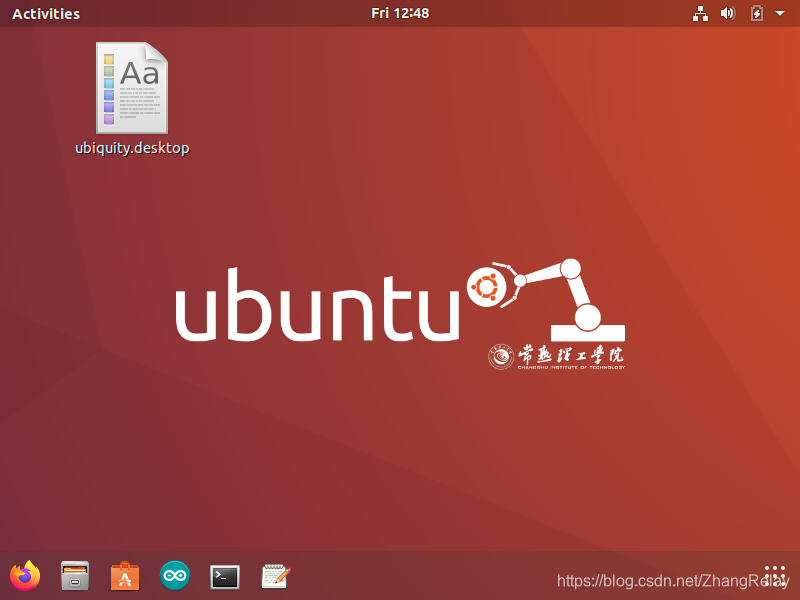Click the ubiquity.desktop file name label

(x=132, y=148)
